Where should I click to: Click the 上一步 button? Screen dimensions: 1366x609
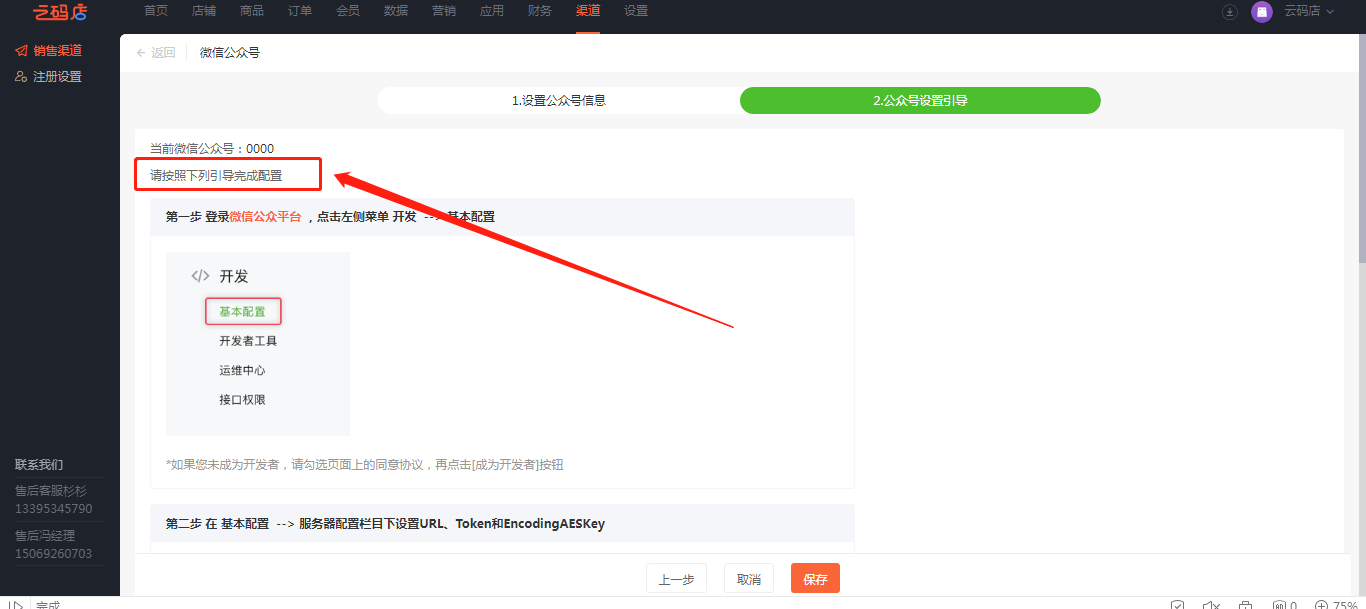coord(677,578)
